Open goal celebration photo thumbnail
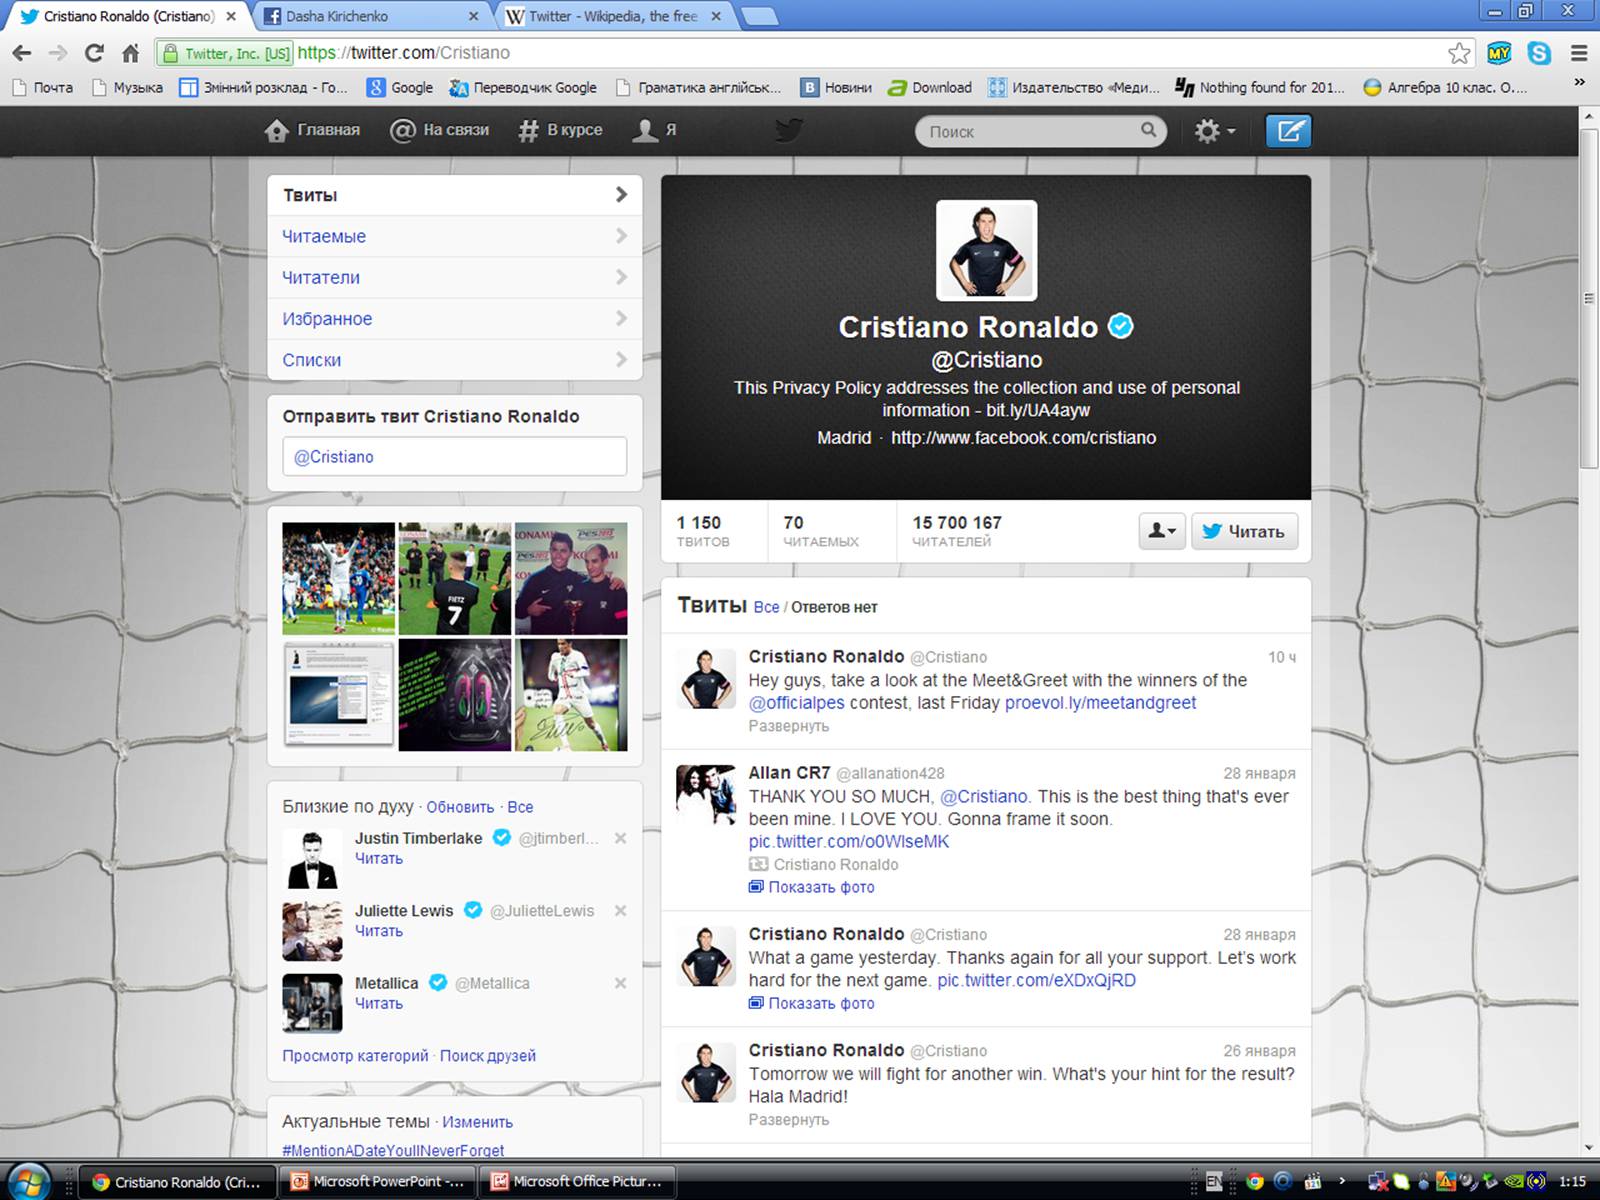1600x1200 pixels. 338,578
